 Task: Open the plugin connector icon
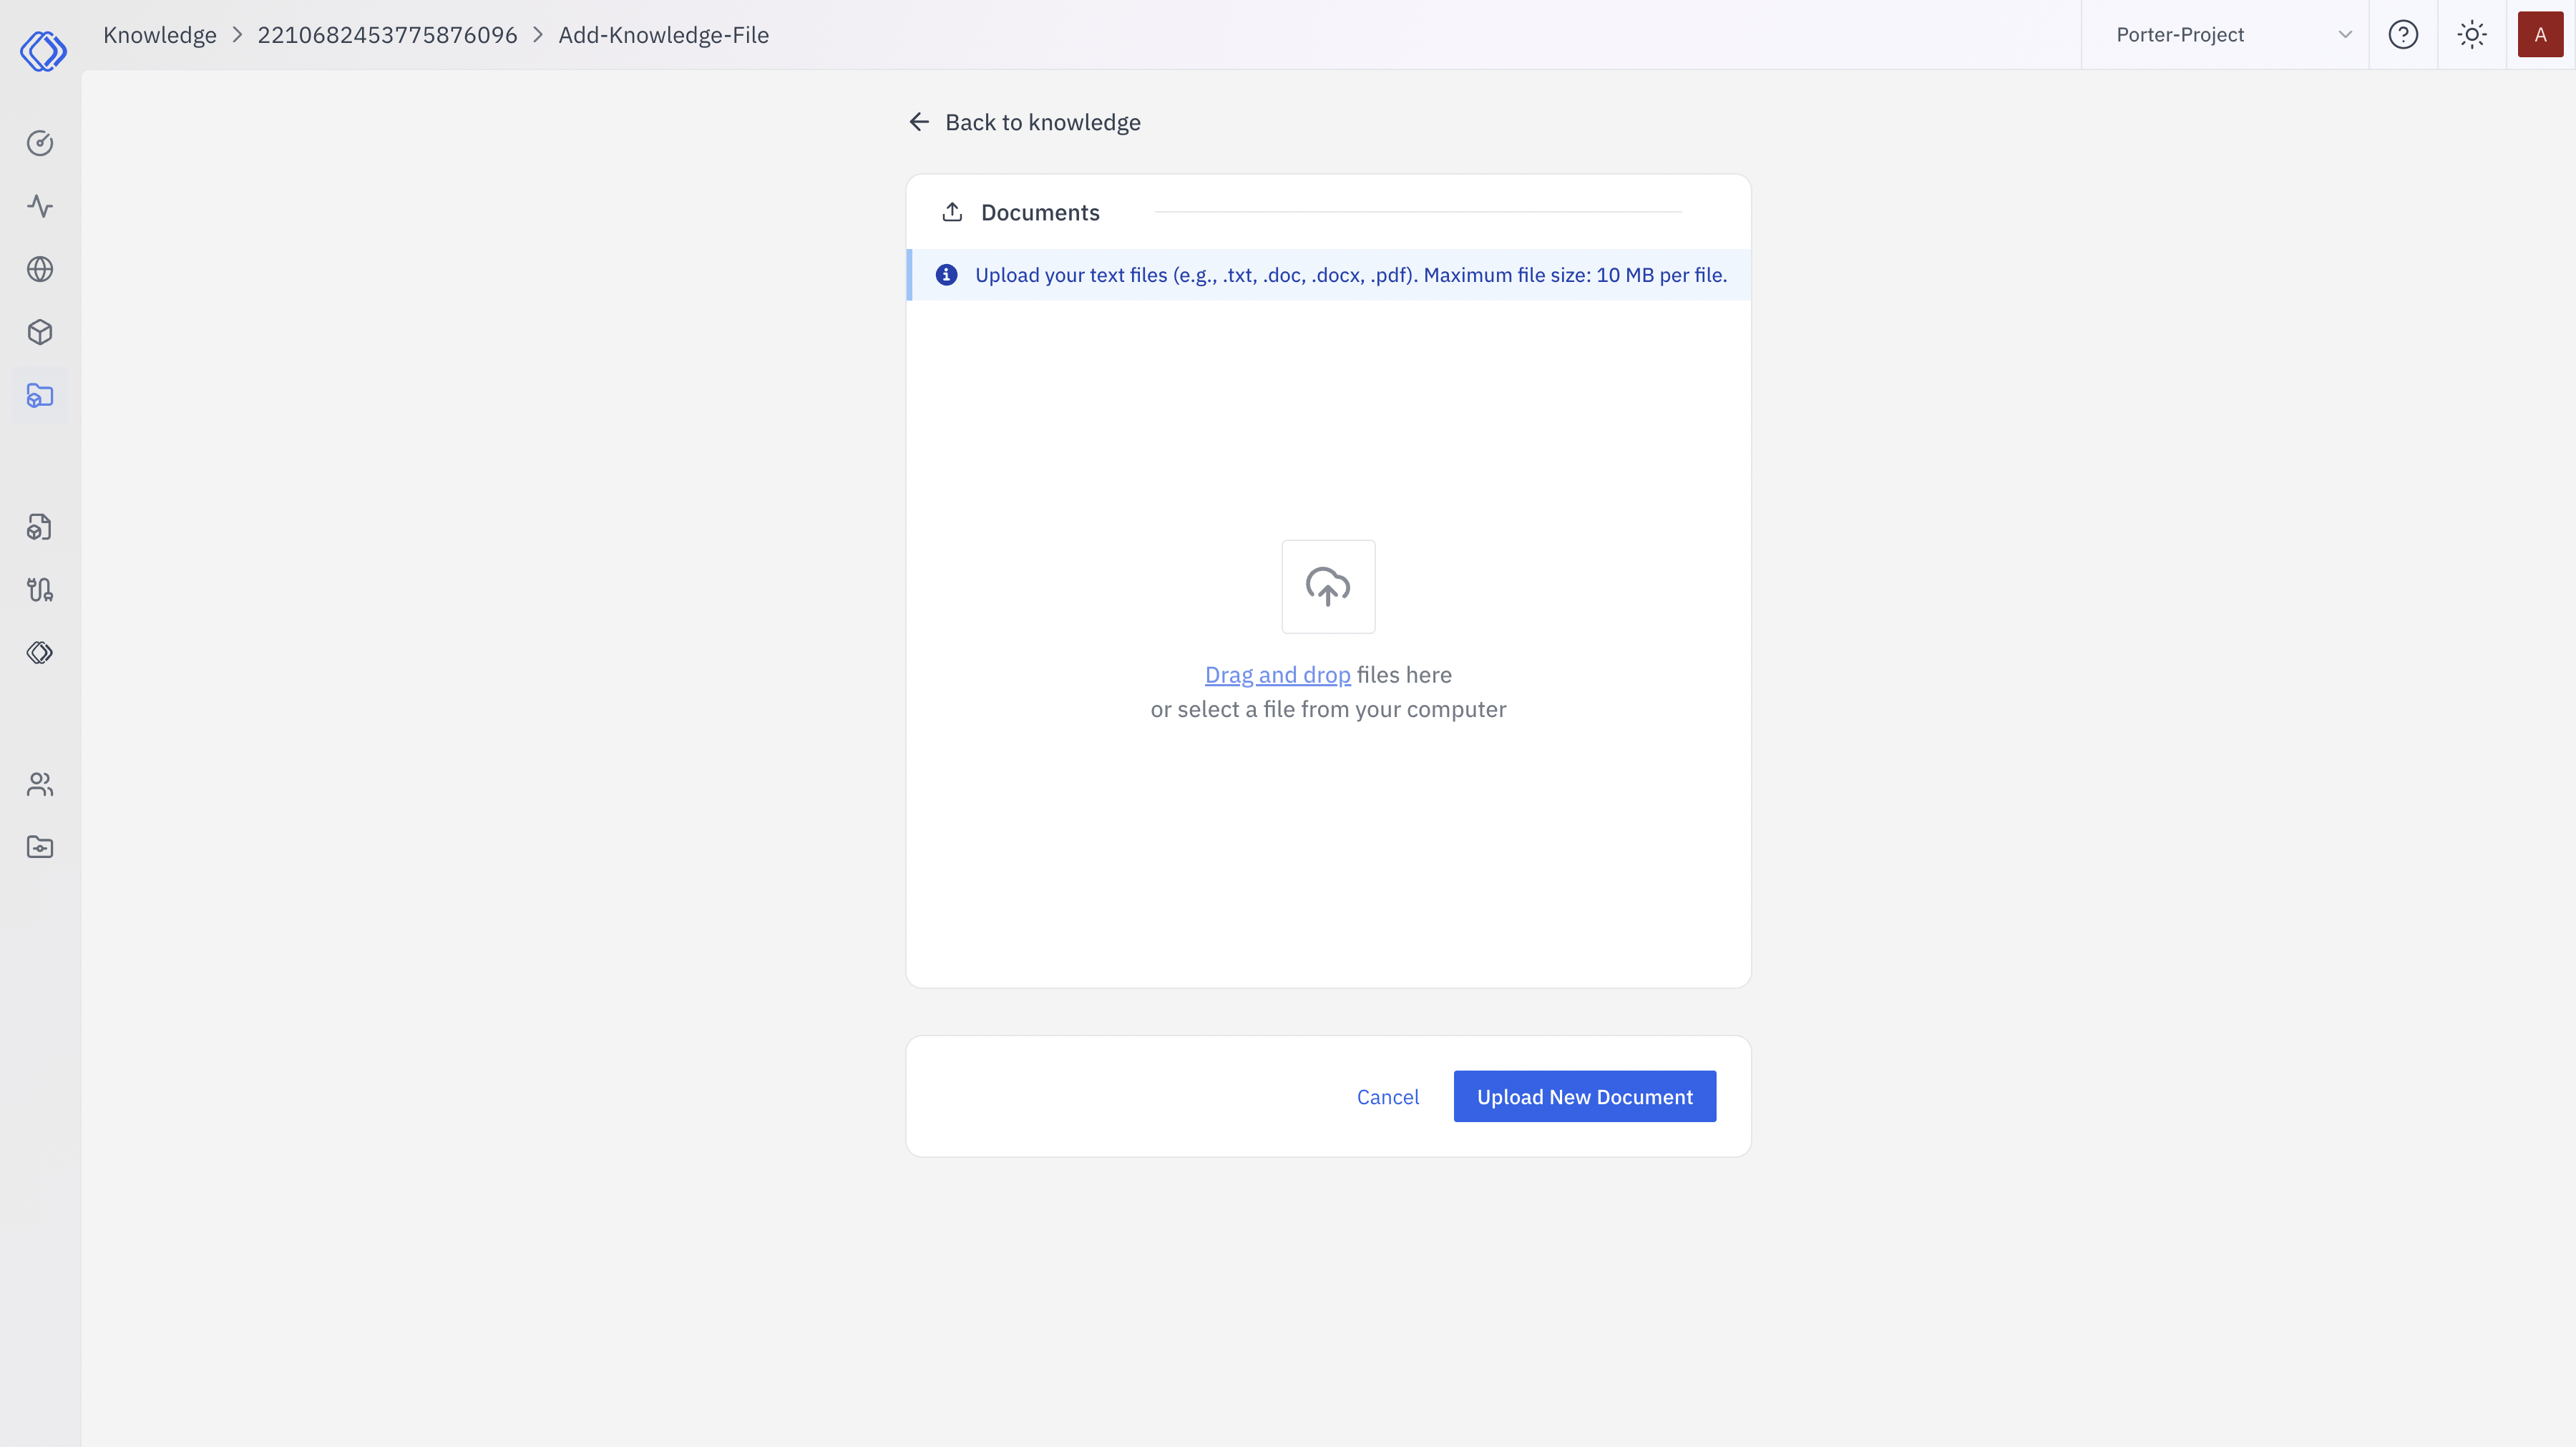40,589
